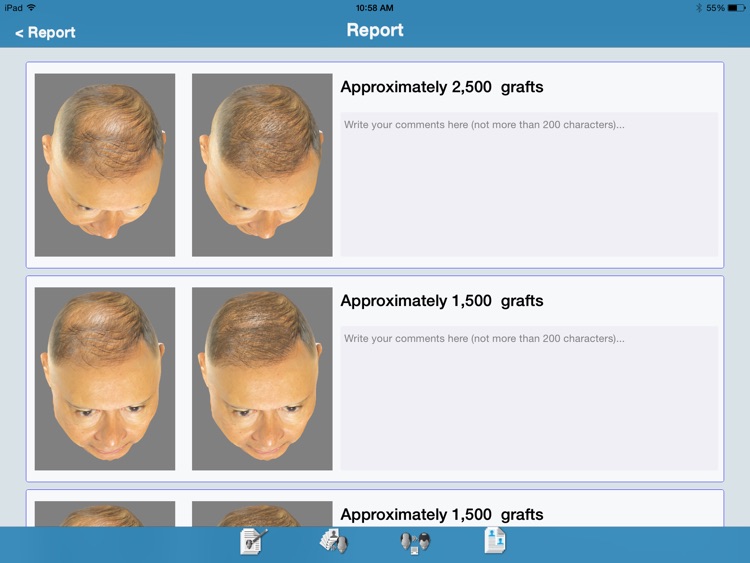Select the before photo in second card
The image size is (750, 563).
(105, 378)
